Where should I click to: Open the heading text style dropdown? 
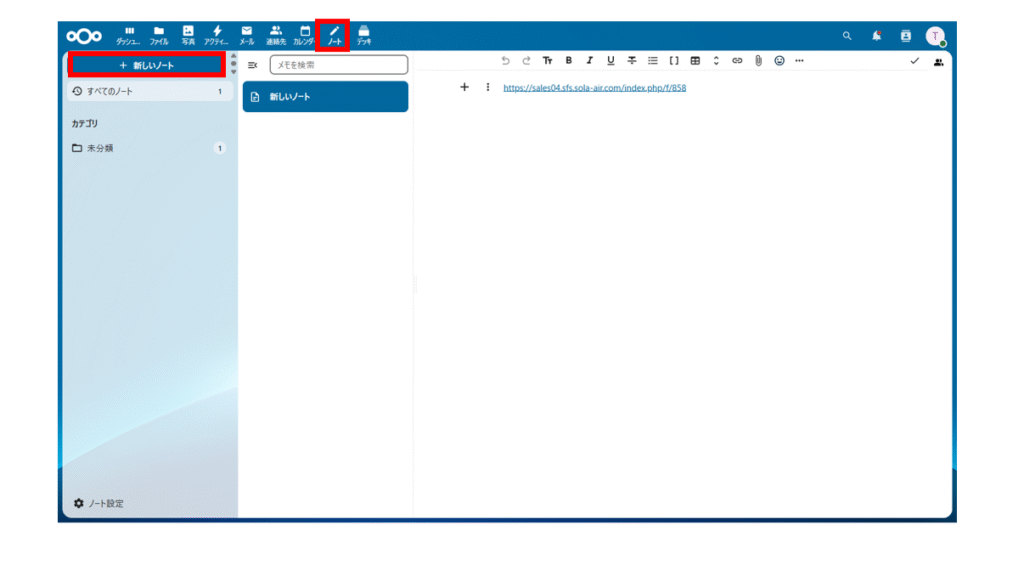click(x=547, y=61)
